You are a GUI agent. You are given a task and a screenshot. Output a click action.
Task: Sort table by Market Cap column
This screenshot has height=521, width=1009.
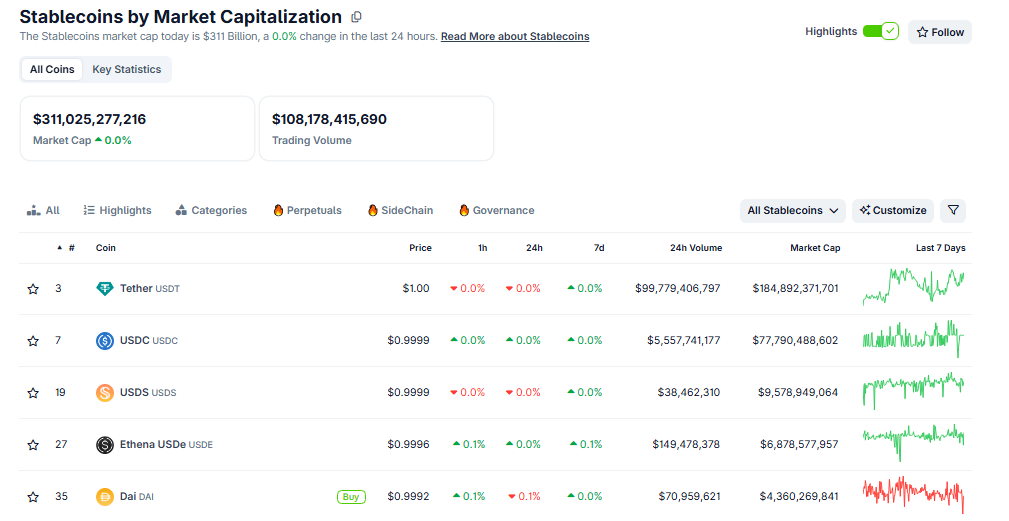(815, 248)
